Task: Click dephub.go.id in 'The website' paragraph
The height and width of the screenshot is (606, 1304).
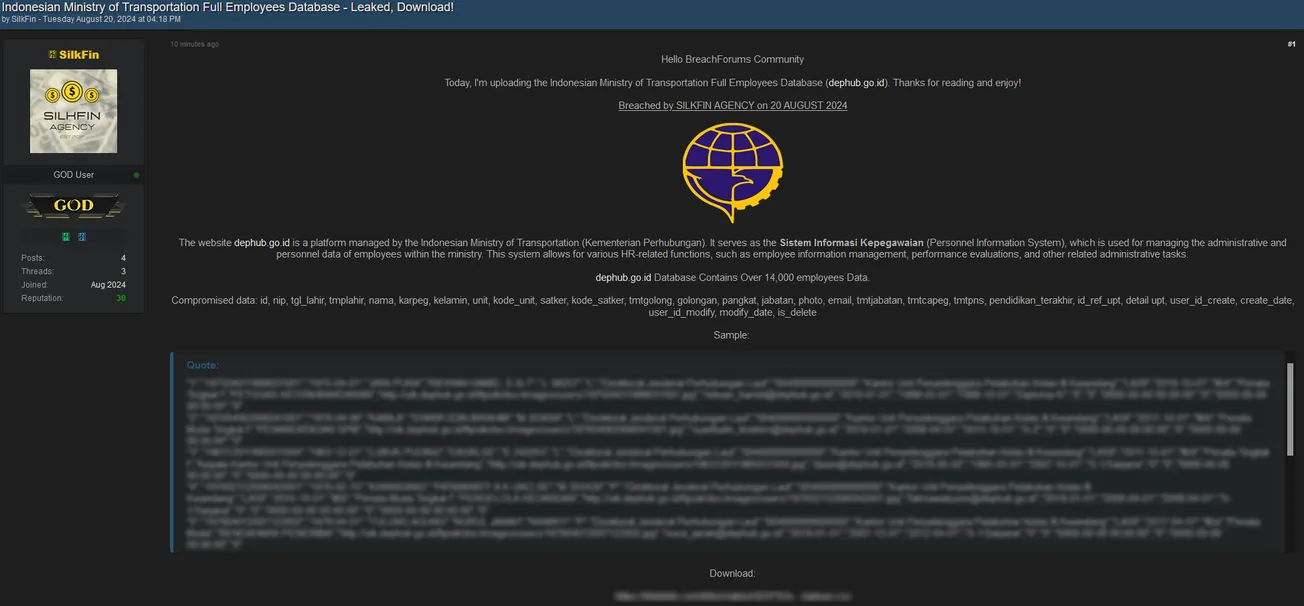Action: [x=262, y=243]
